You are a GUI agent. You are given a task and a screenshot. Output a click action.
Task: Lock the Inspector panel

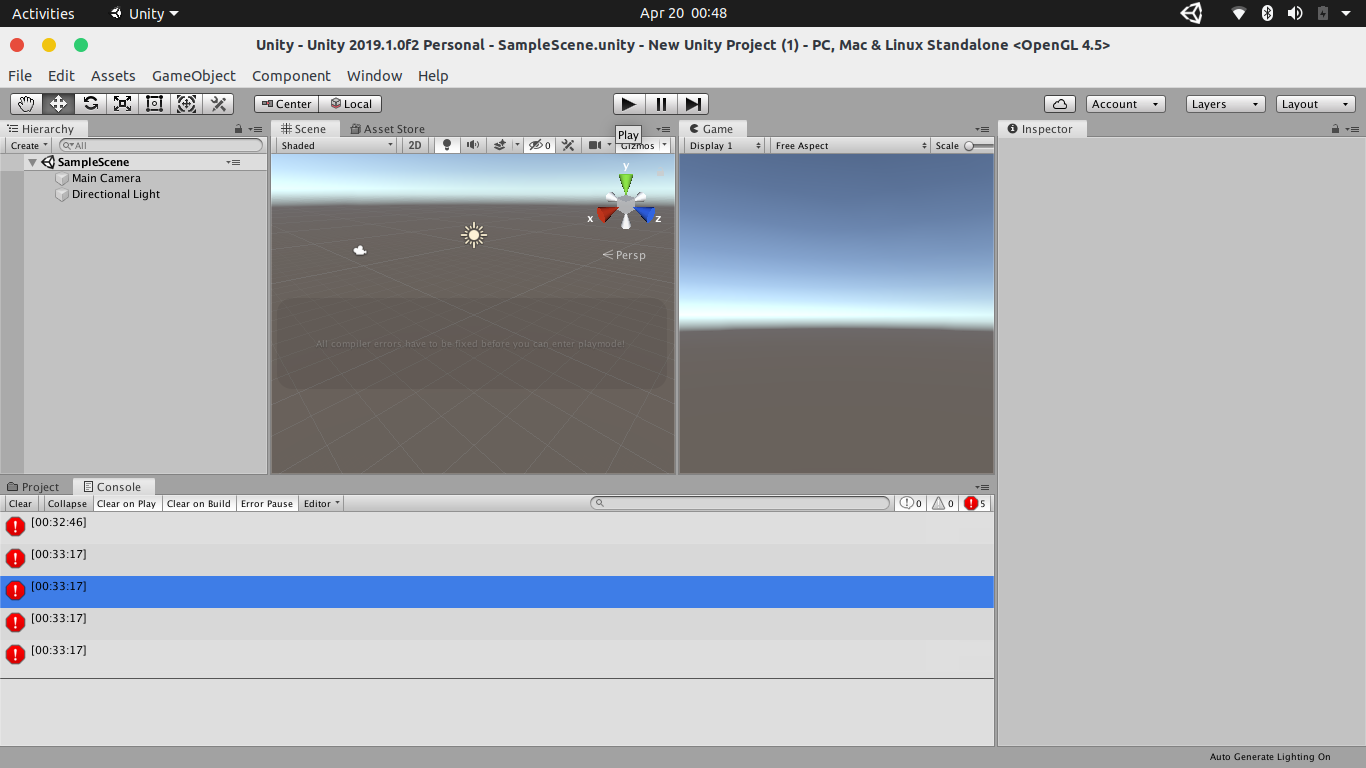tap(1337, 129)
